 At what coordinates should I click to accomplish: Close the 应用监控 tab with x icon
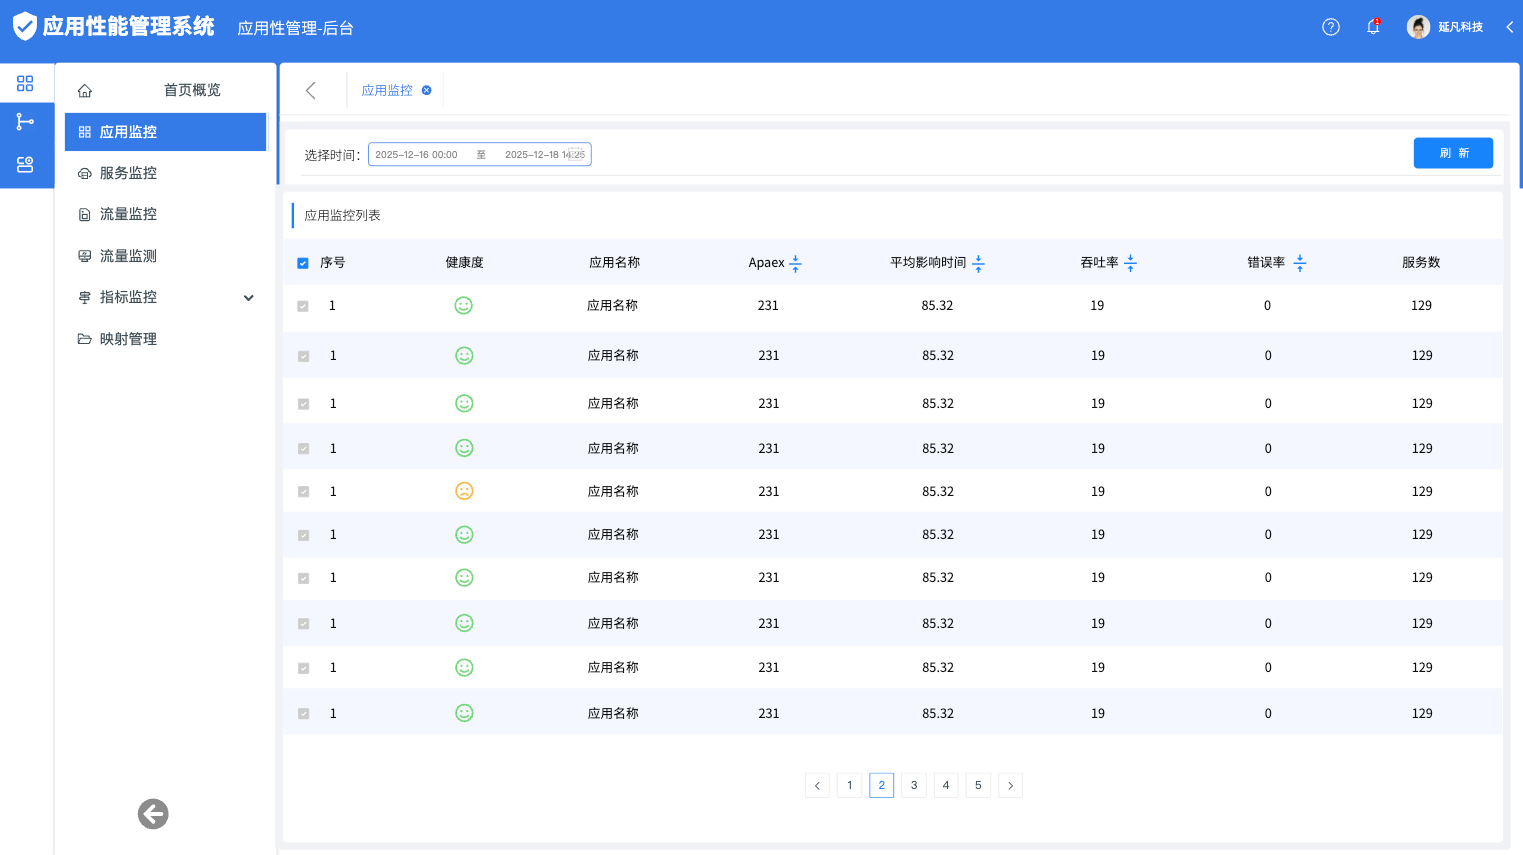[427, 90]
